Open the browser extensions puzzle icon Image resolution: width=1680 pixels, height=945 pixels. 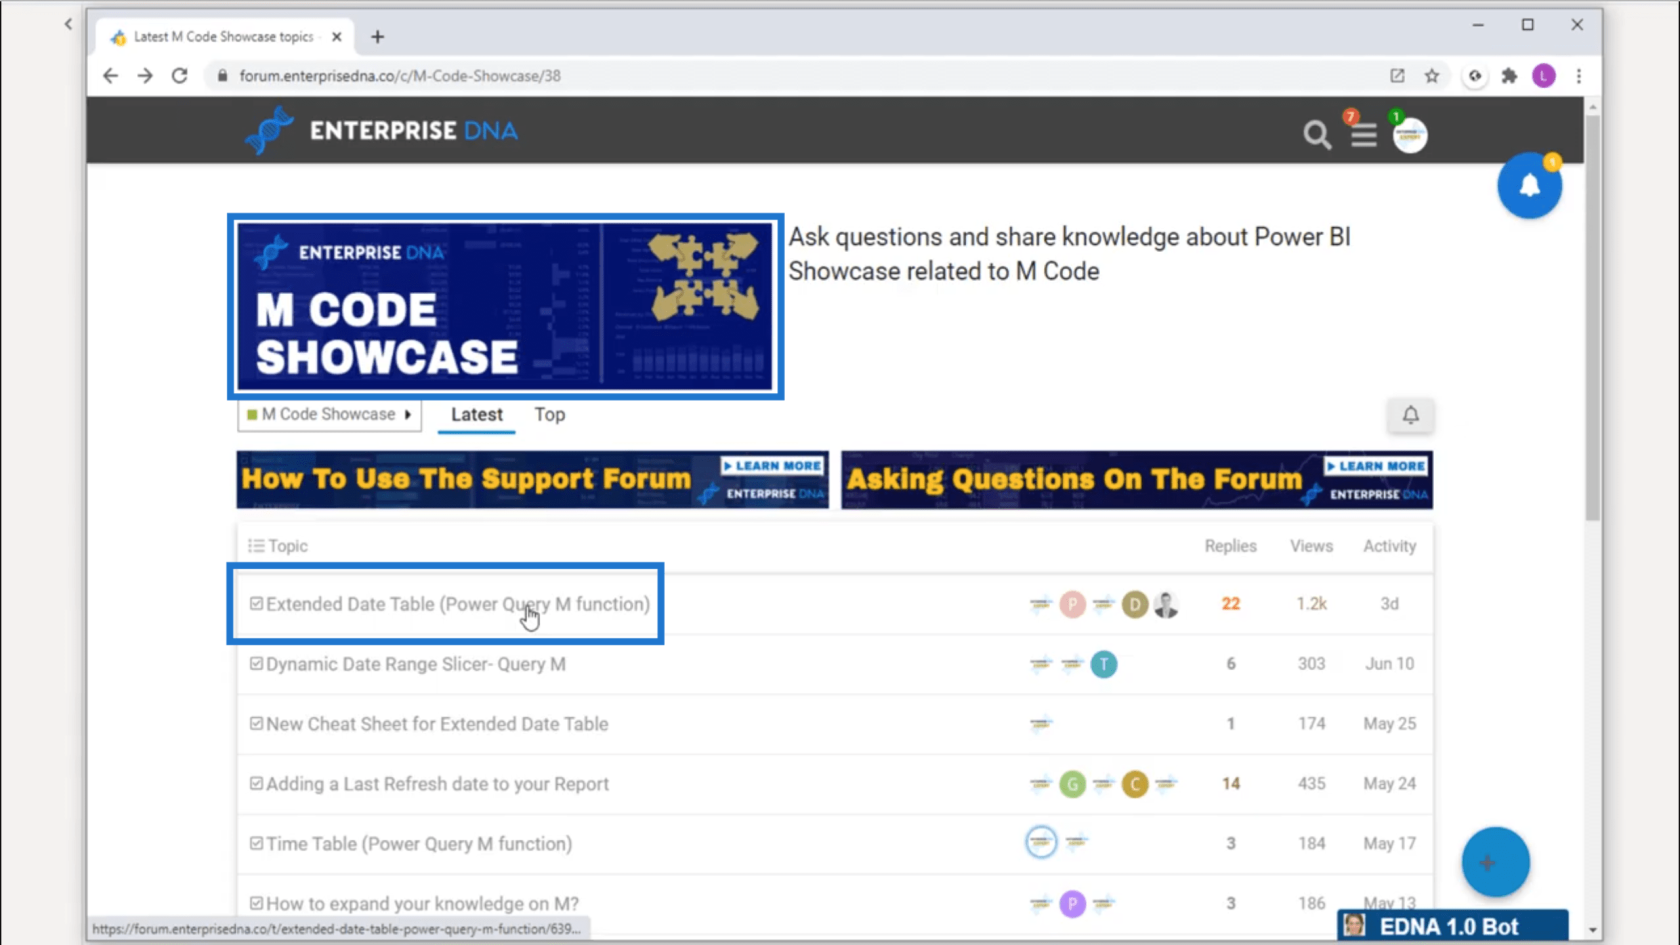pyautogui.click(x=1509, y=75)
